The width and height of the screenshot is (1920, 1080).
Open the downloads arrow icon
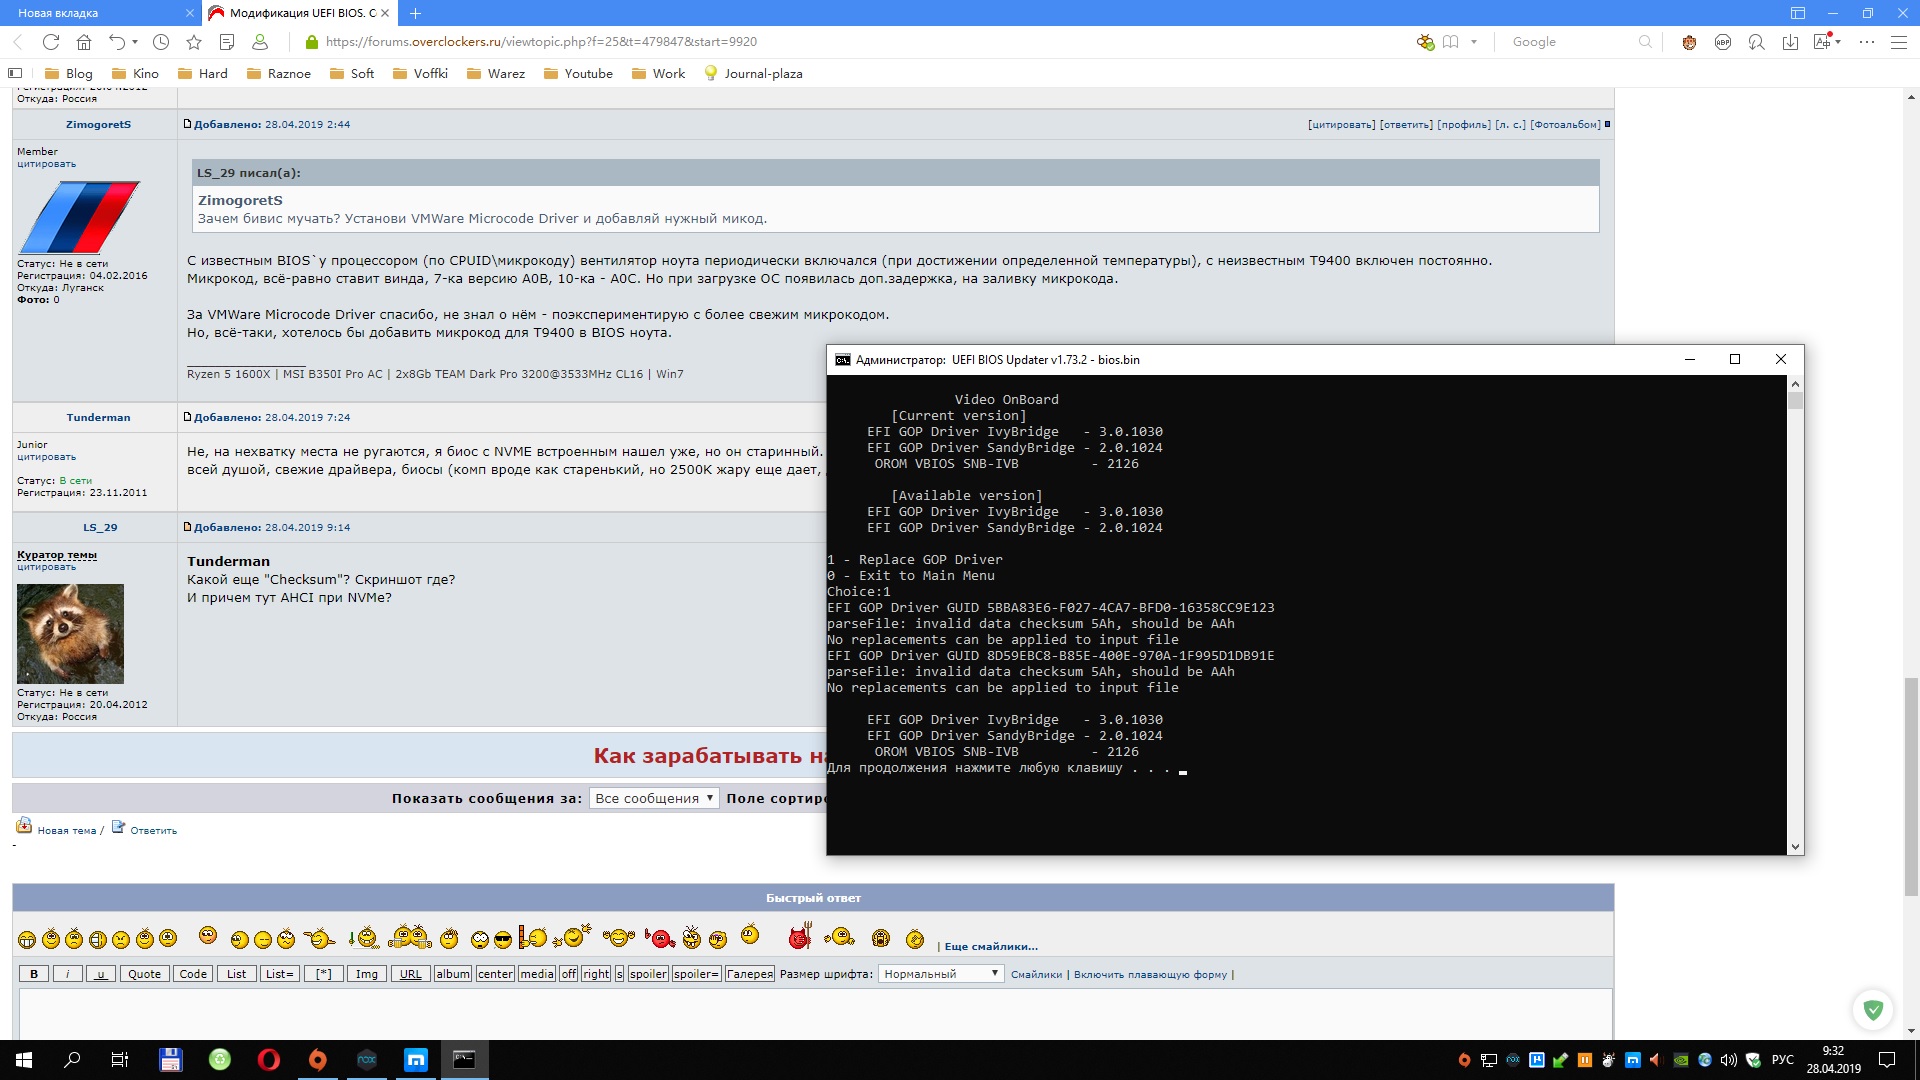[x=1790, y=42]
